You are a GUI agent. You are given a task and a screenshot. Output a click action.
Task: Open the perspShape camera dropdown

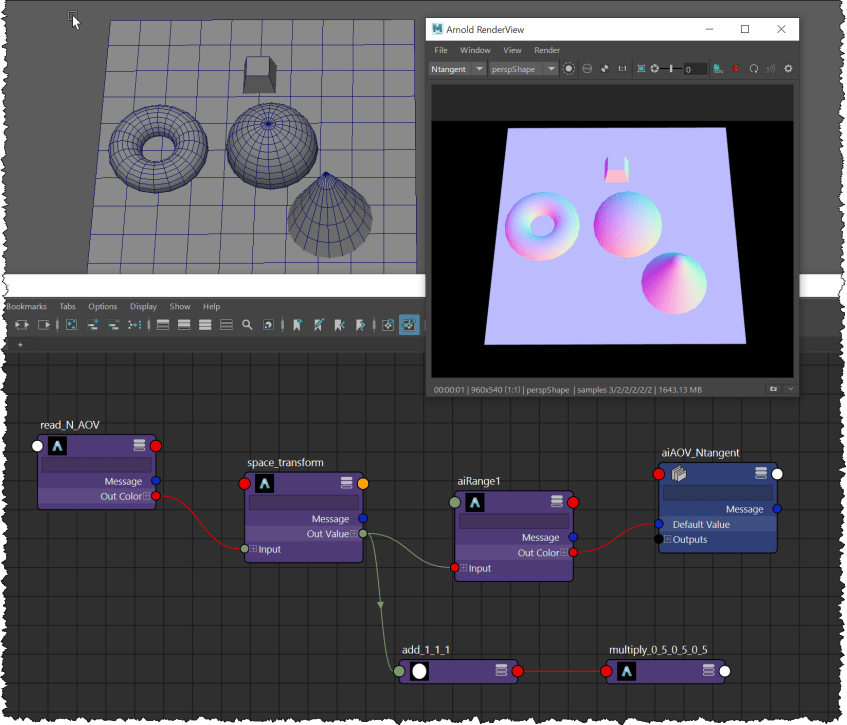551,69
